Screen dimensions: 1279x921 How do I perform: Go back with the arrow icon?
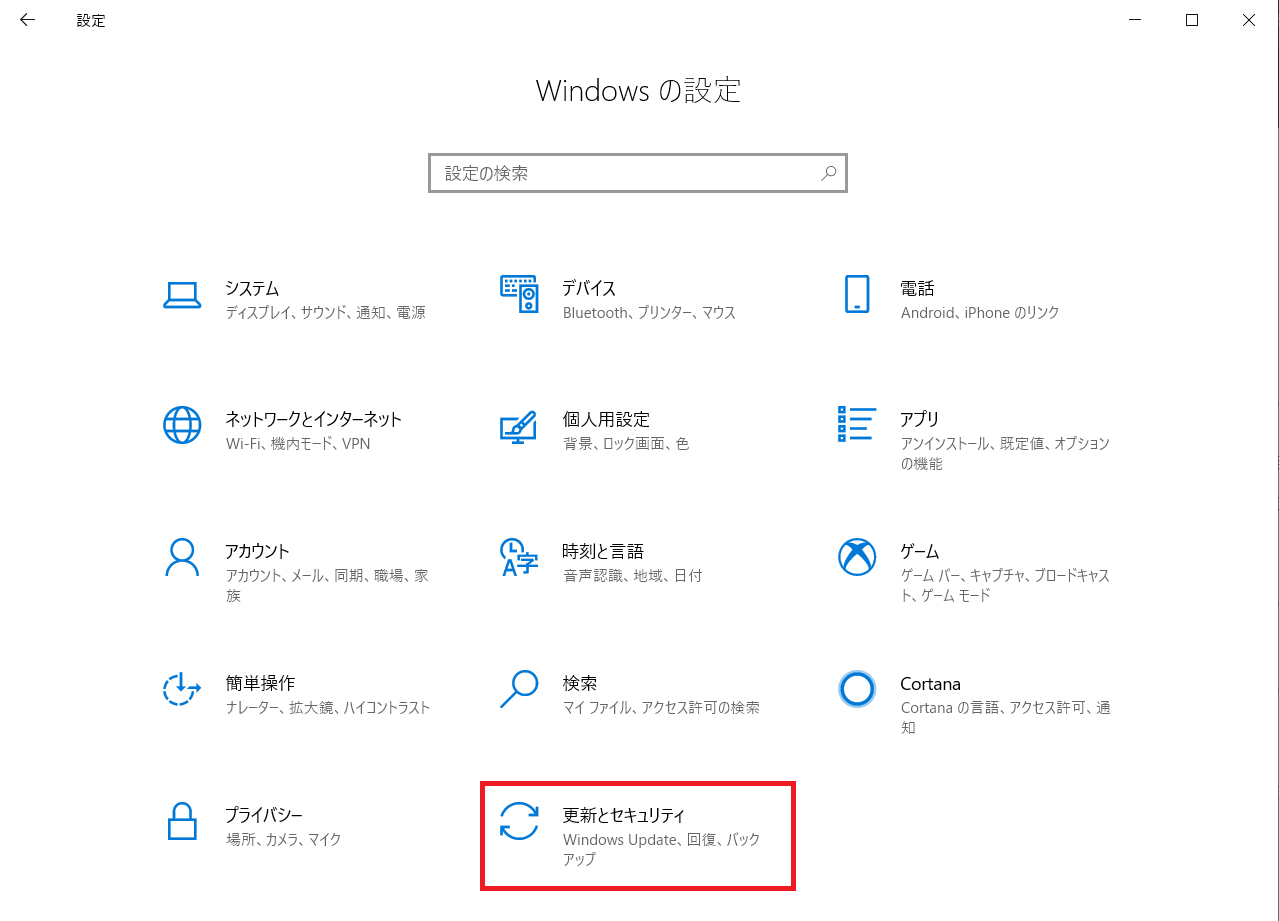pyautogui.click(x=27, y=20)
